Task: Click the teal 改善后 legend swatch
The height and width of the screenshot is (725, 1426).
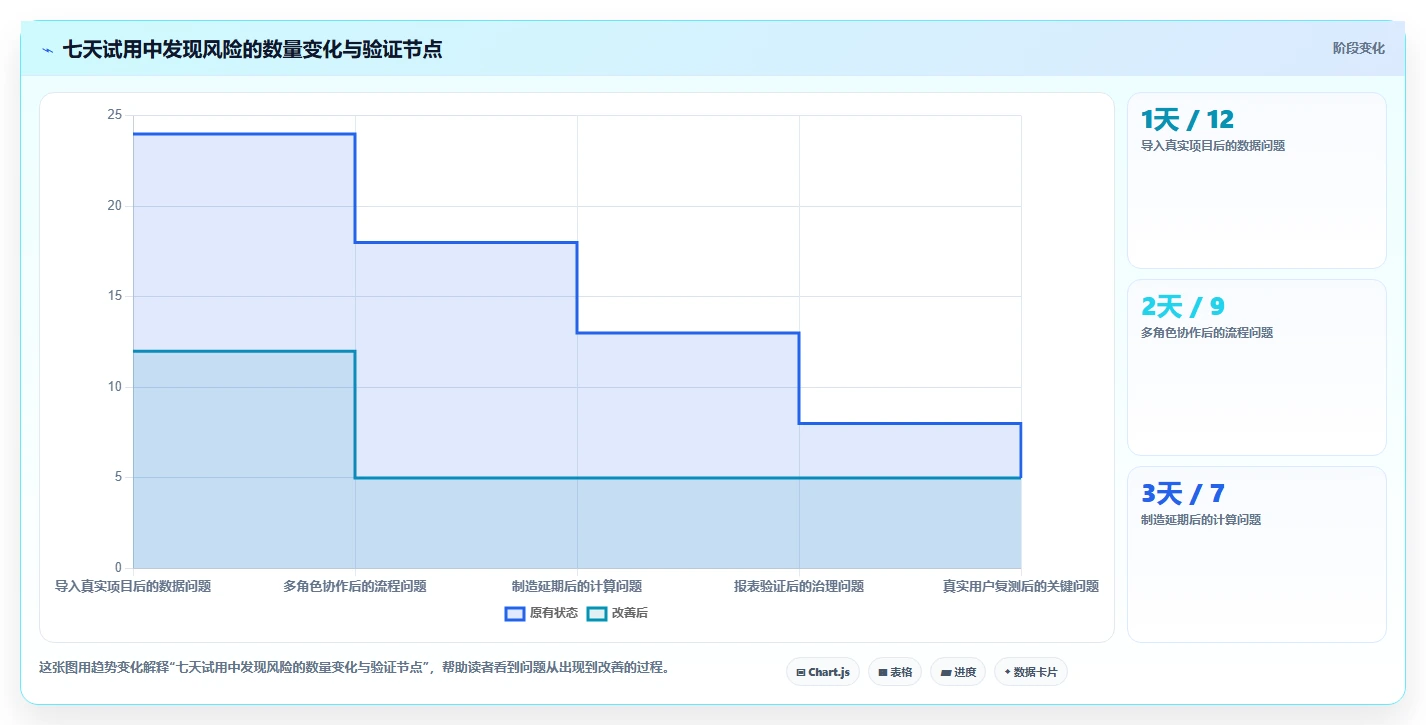Action: pos(597,613)
